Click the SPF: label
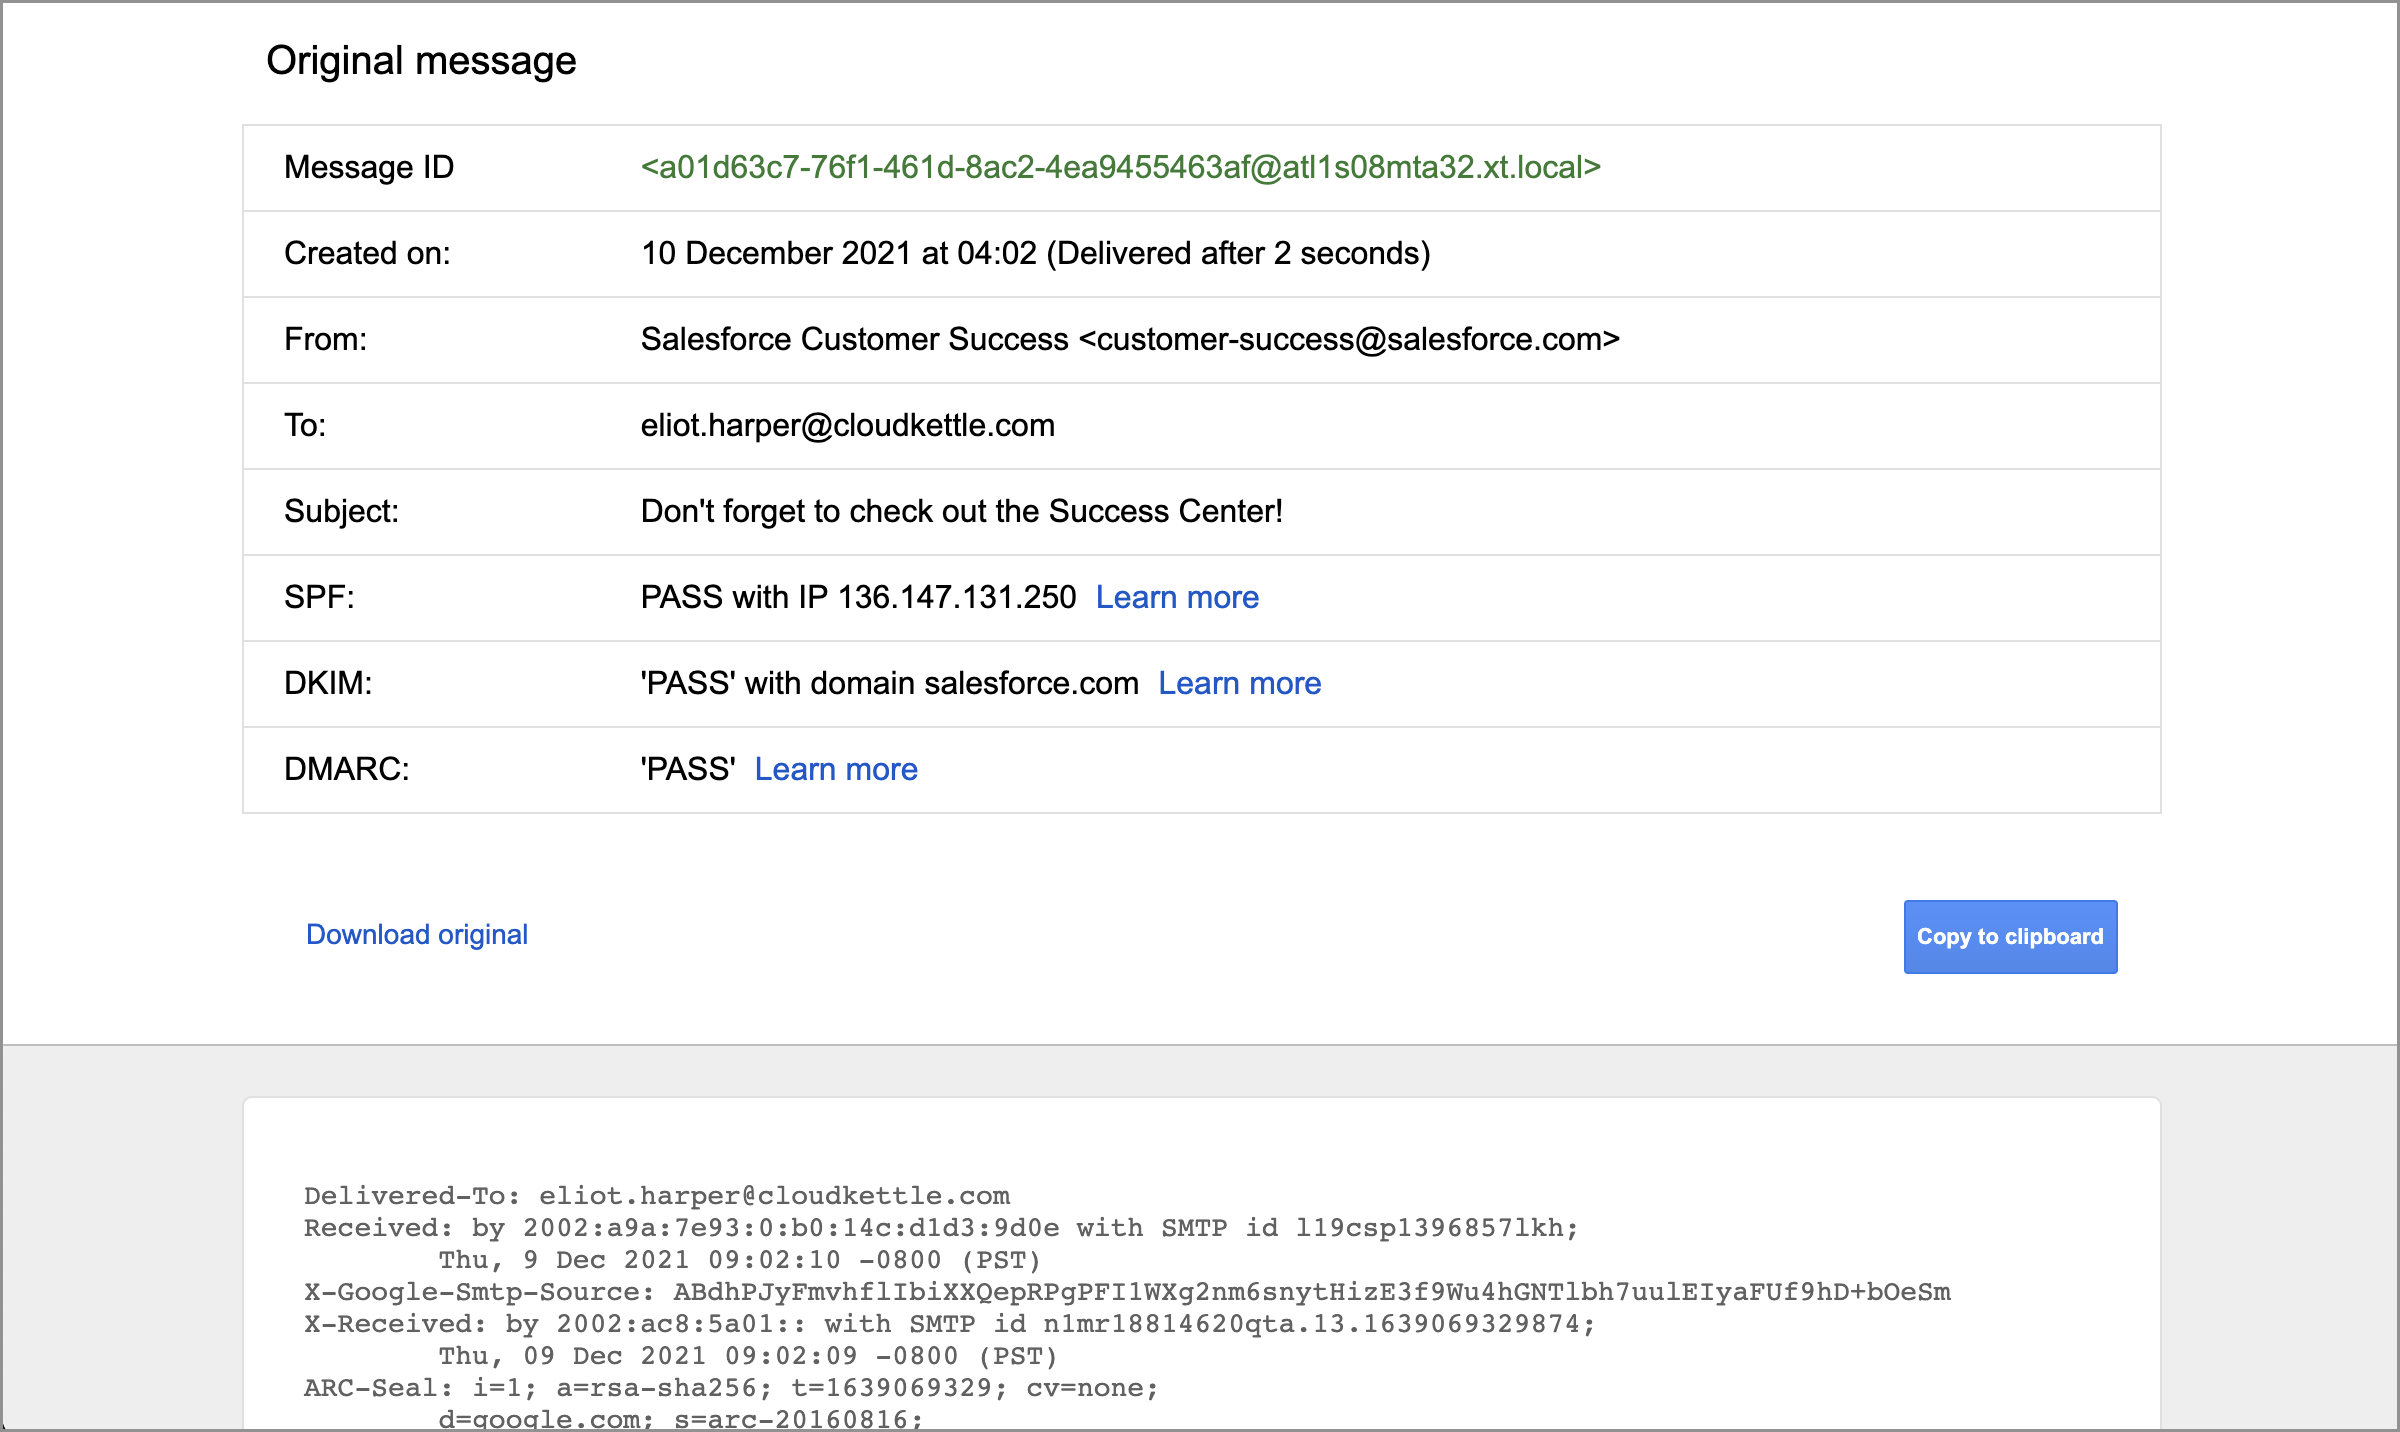2400x1432 pixels. click(x=320, y=597)
